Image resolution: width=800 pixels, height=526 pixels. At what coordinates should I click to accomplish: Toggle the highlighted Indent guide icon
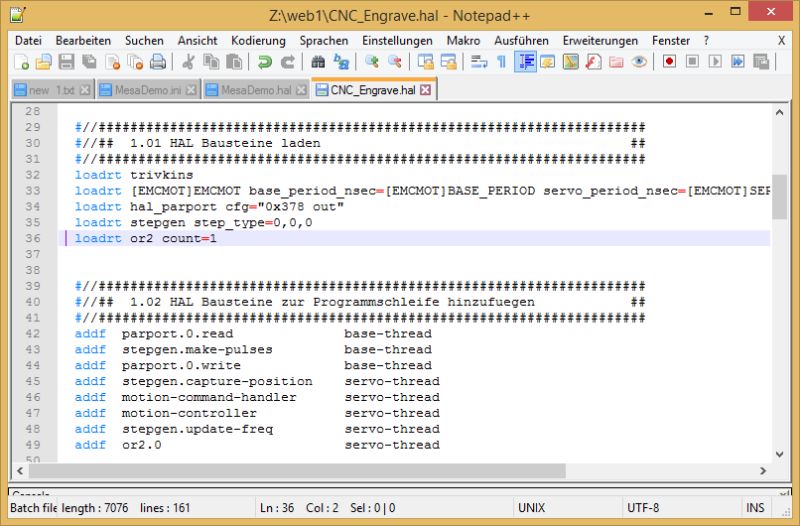pyautogui.click(x=525, y=62)
